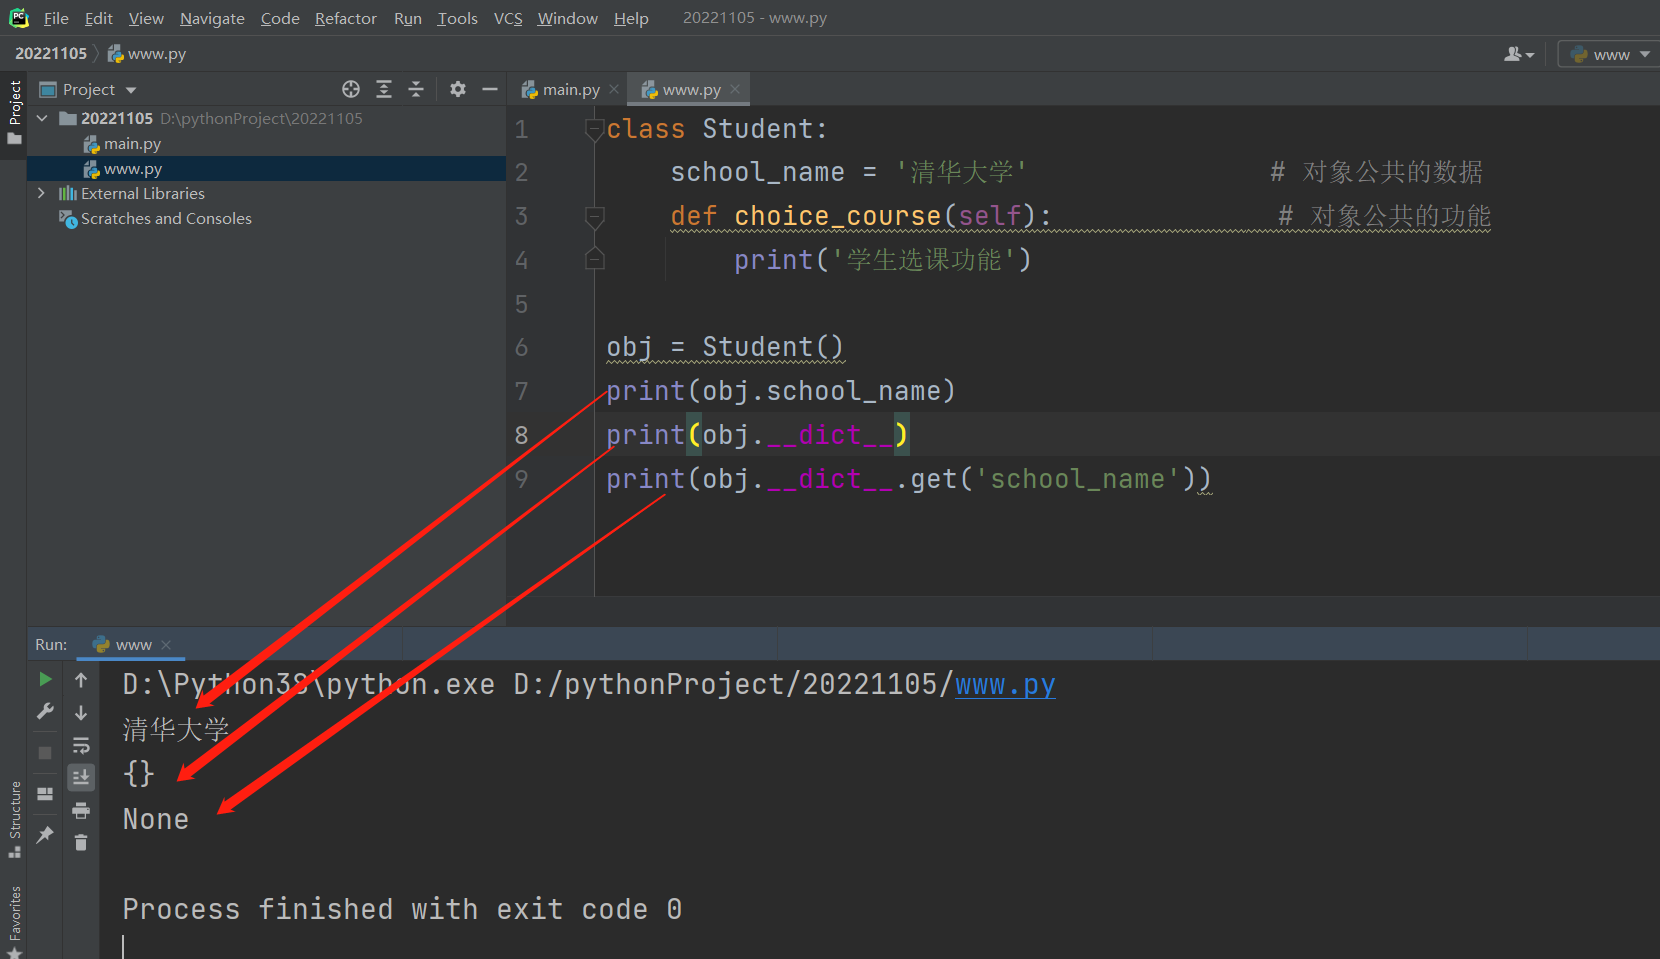Screen dimensions: 1660x959
Task: Open the Help menu
Action: point(631,18)
